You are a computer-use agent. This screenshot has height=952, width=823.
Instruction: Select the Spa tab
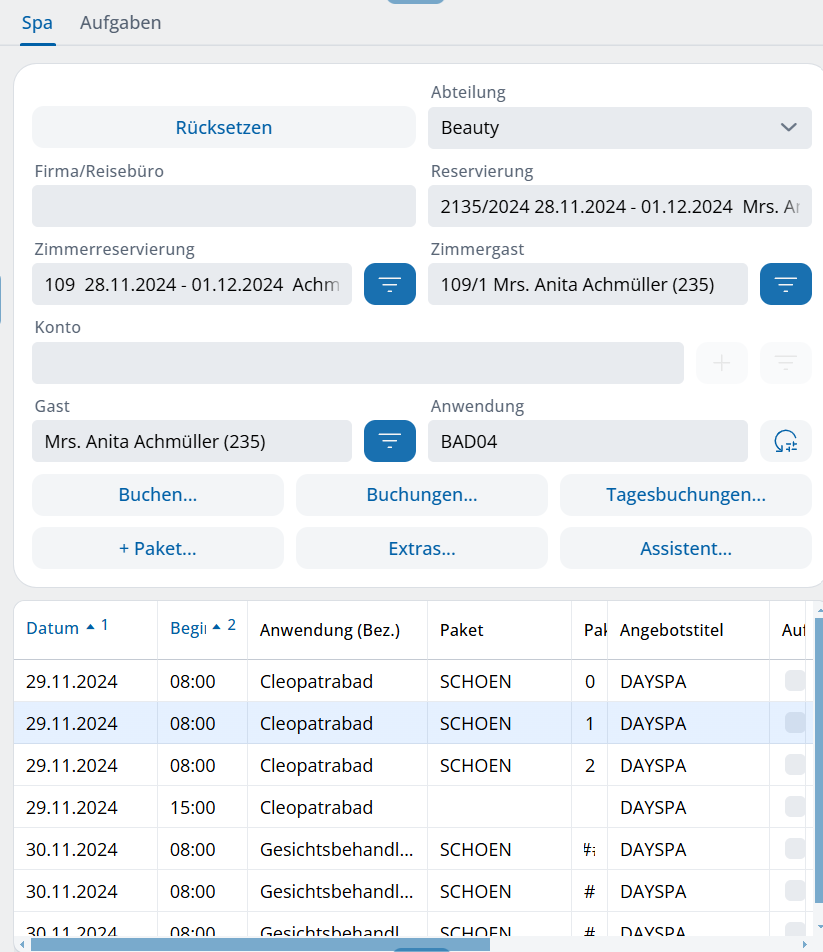tap(37, 23)
